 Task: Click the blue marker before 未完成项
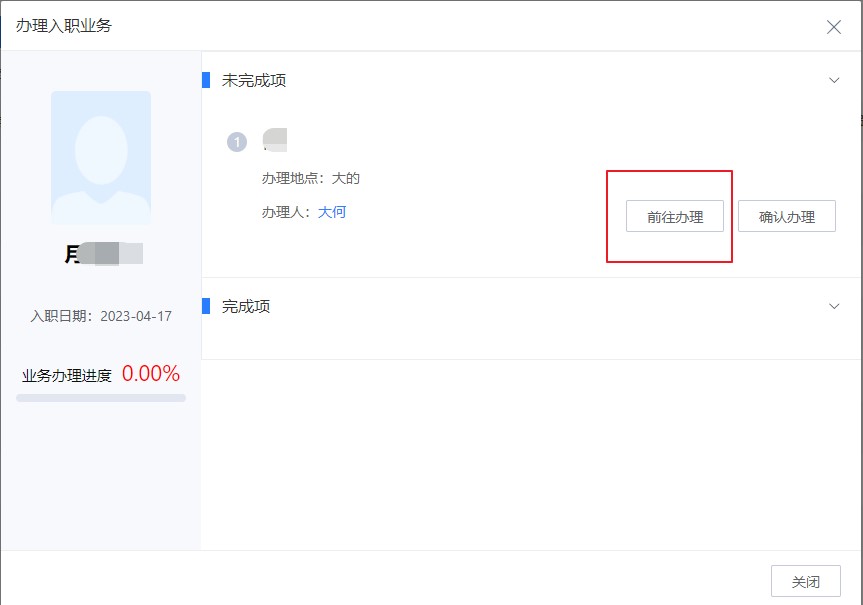(206, 80)
